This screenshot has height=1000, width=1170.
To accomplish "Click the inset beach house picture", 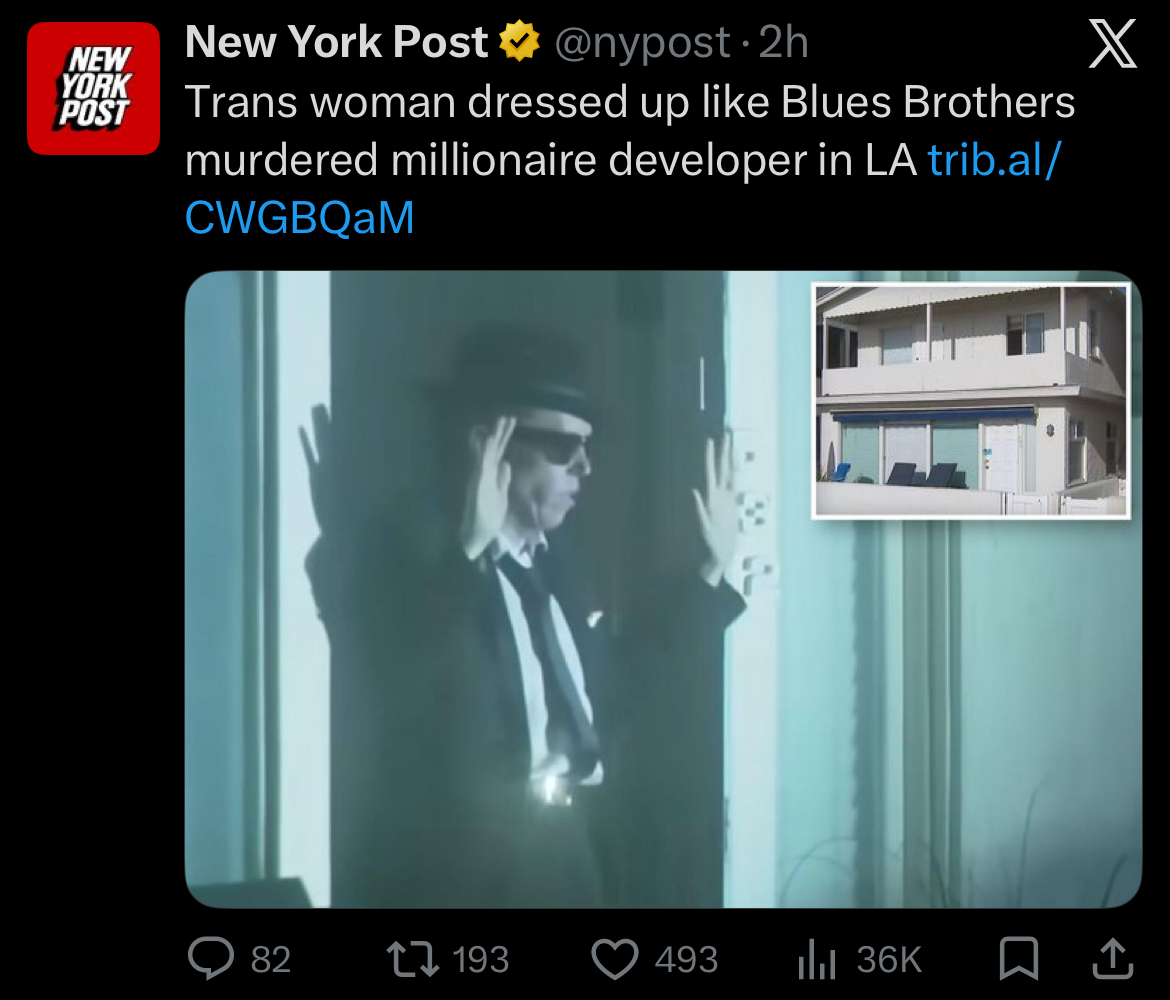I will click(x=971, y=401).
